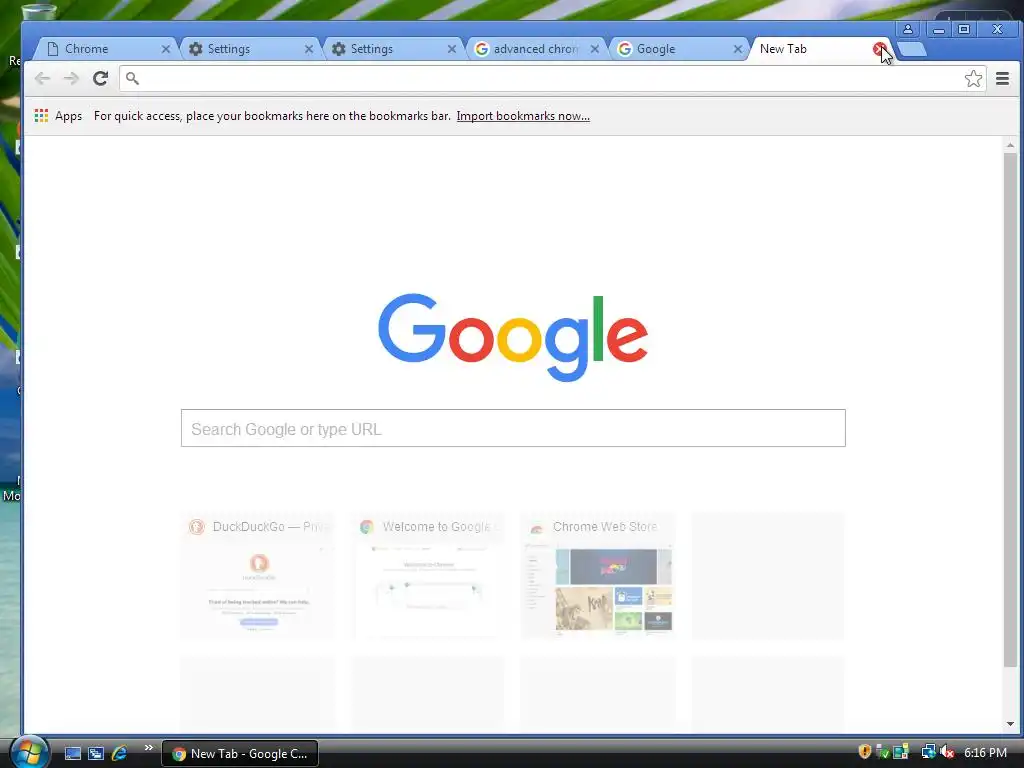The image size is (1024, 768).
Task: Click the page scrollbar down arrow
Action: coord(1010,724)
